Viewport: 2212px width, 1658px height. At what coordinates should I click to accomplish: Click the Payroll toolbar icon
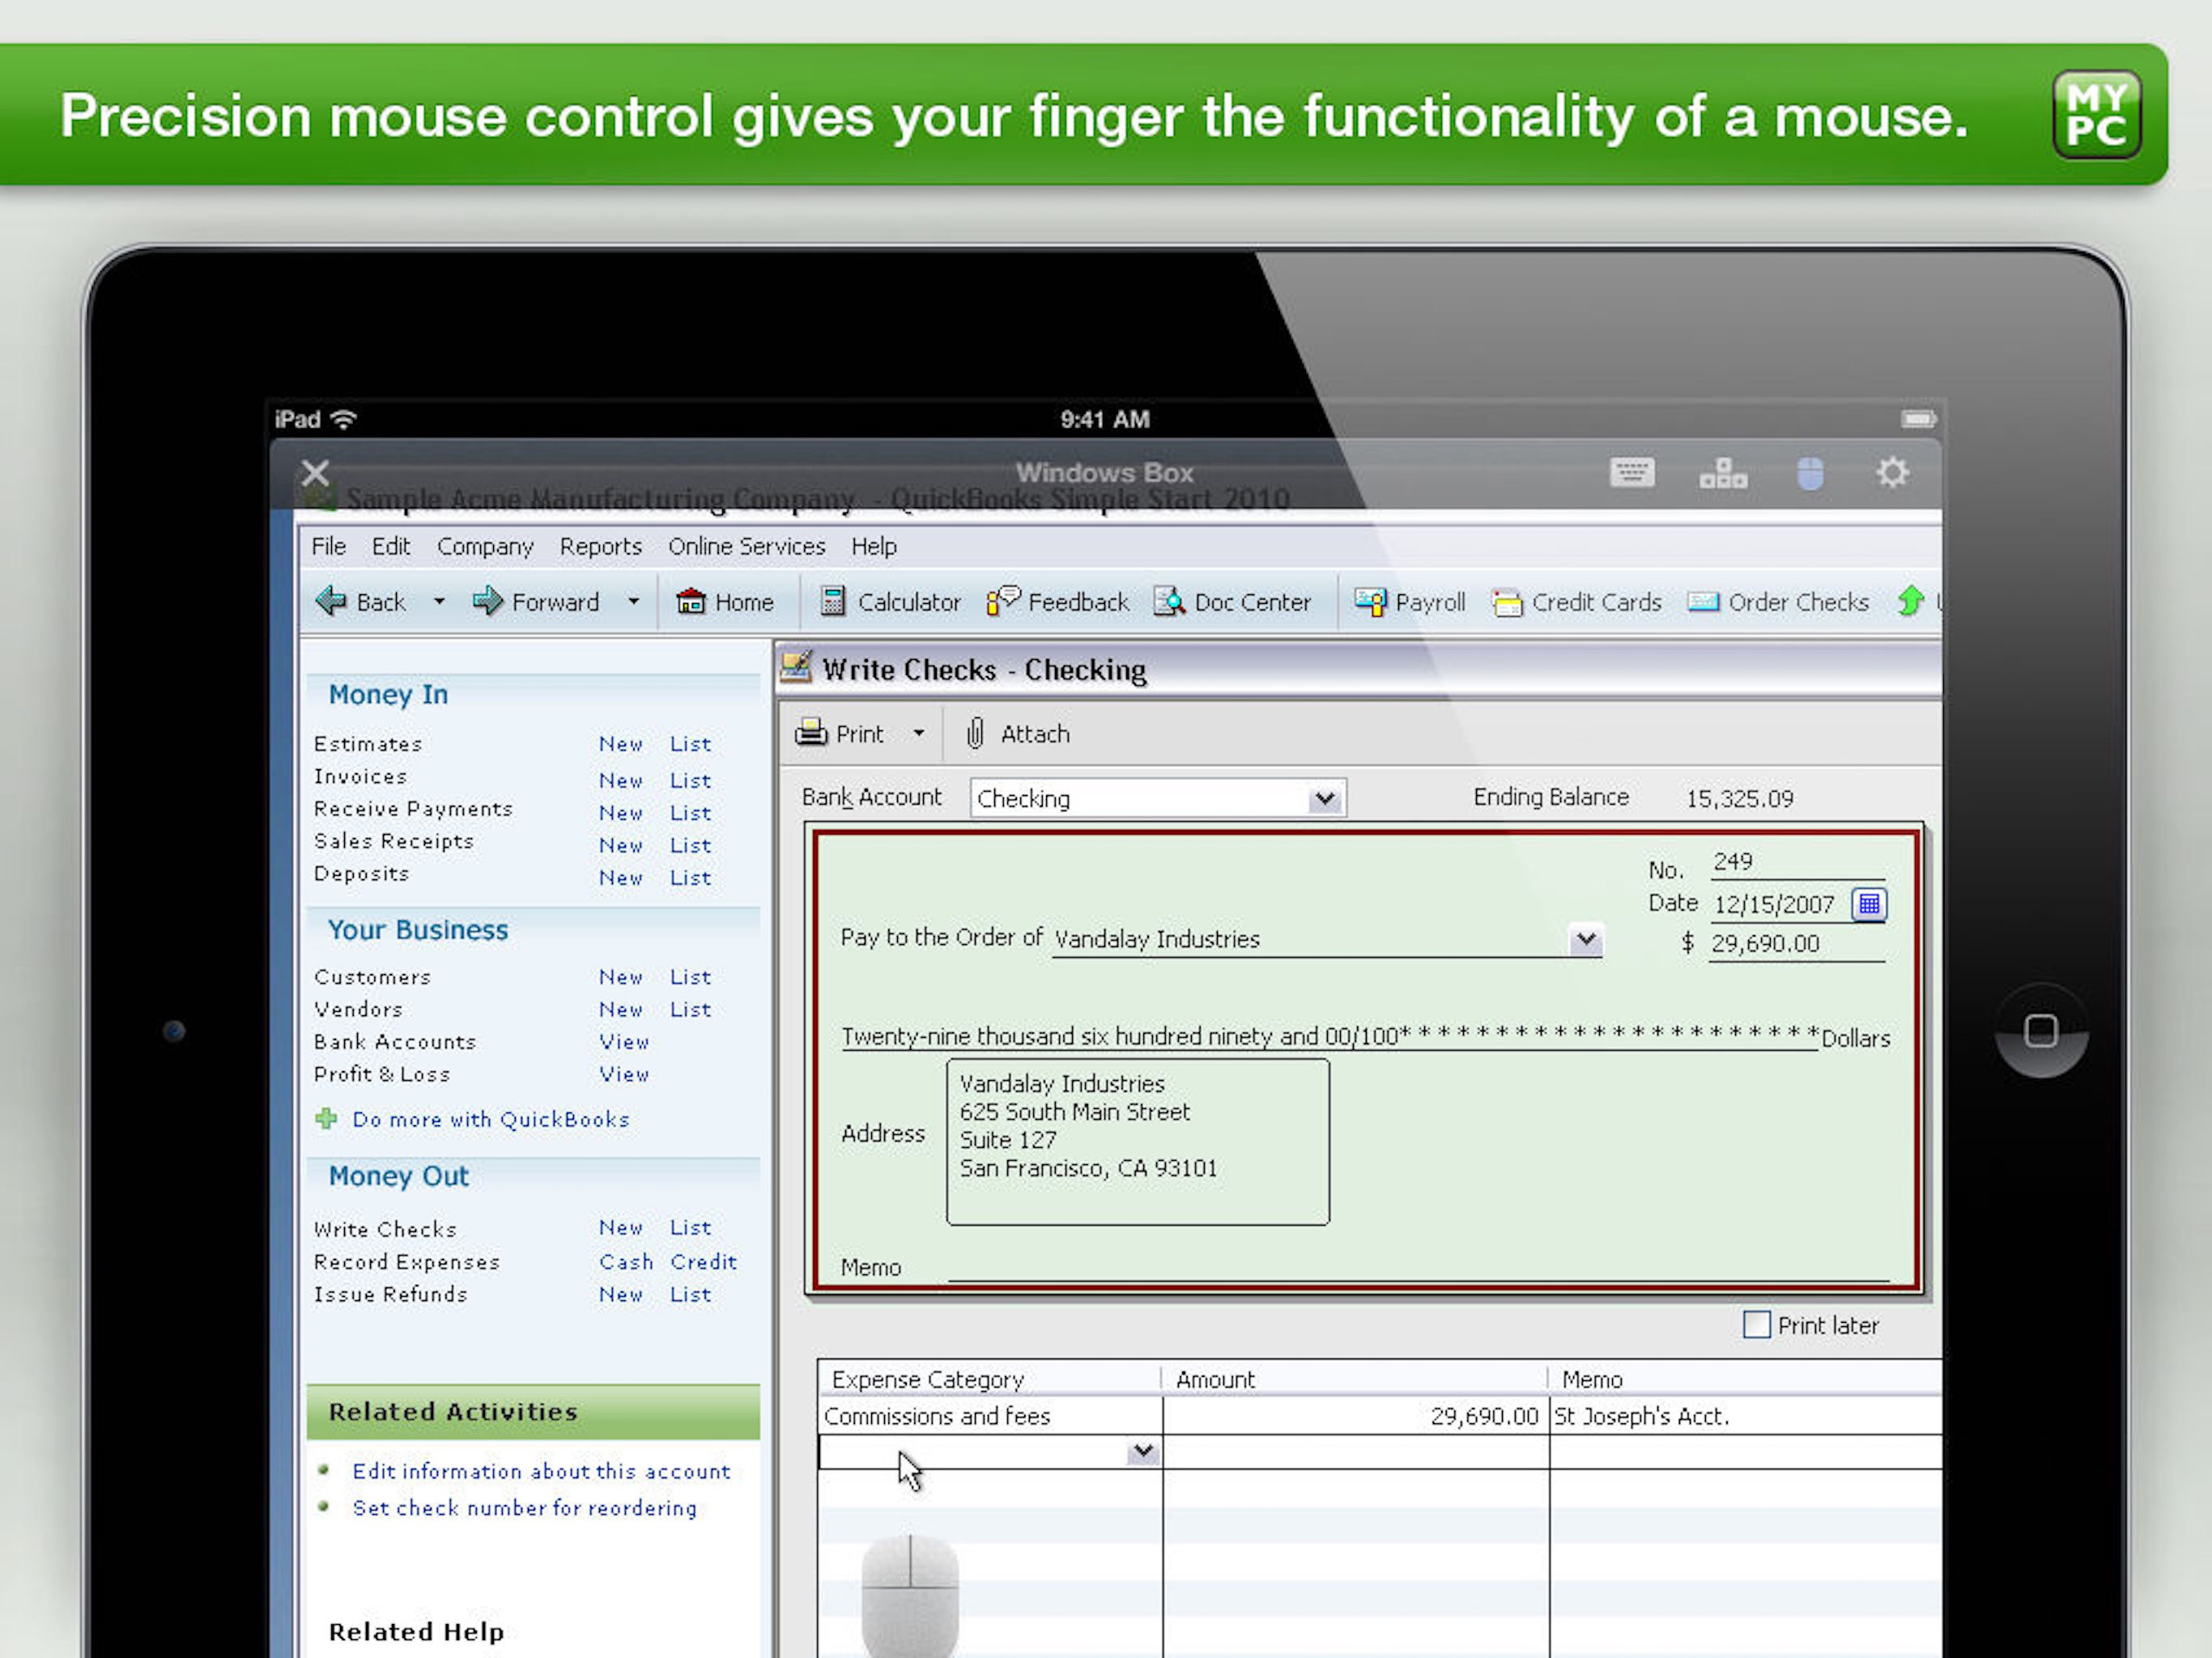click(1369, 601)
